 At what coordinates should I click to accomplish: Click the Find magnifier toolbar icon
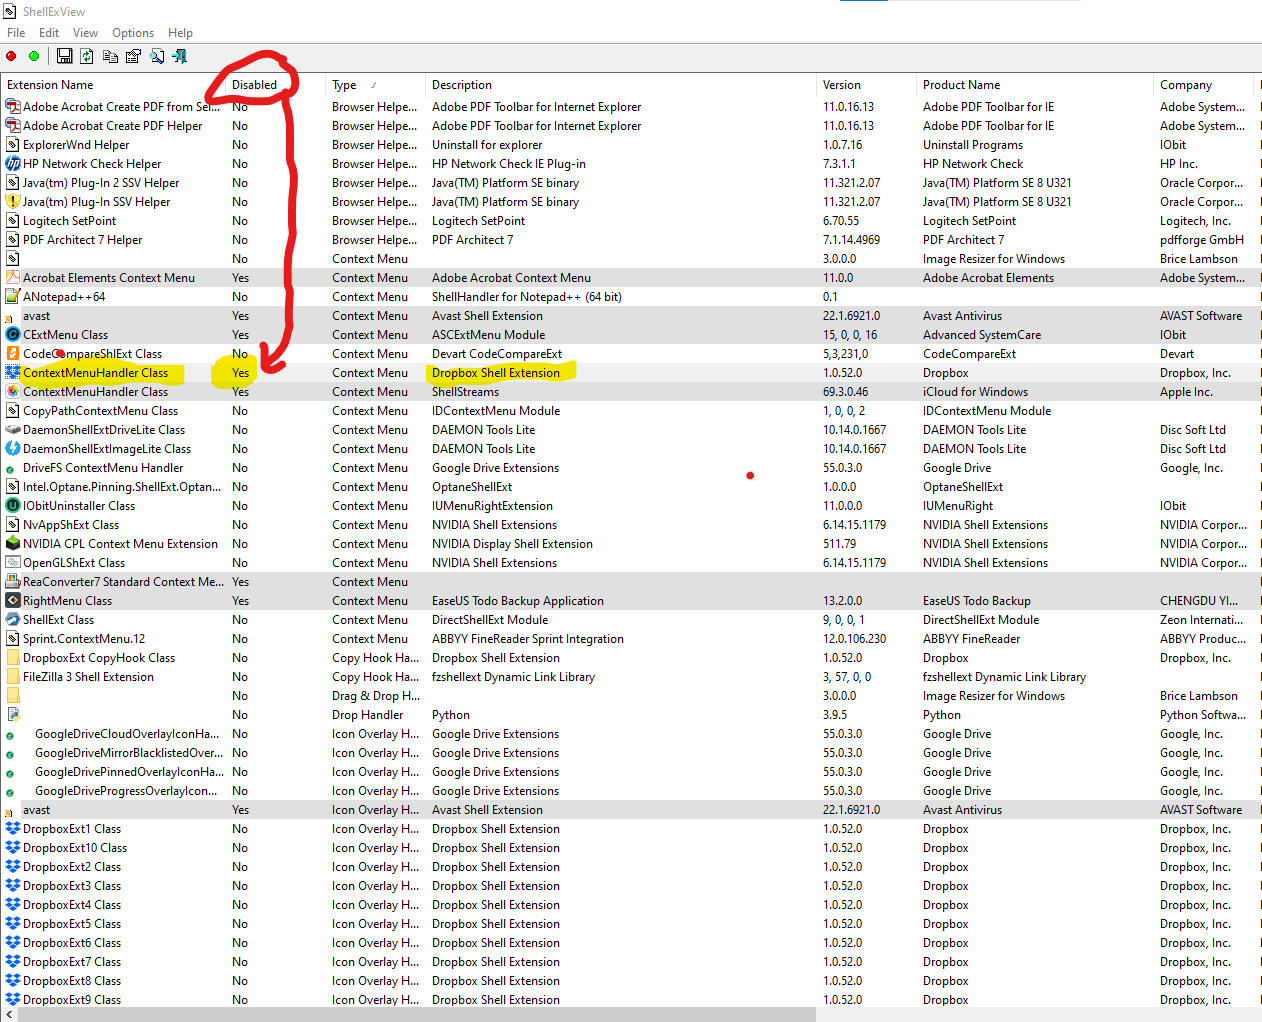(157, 56)
